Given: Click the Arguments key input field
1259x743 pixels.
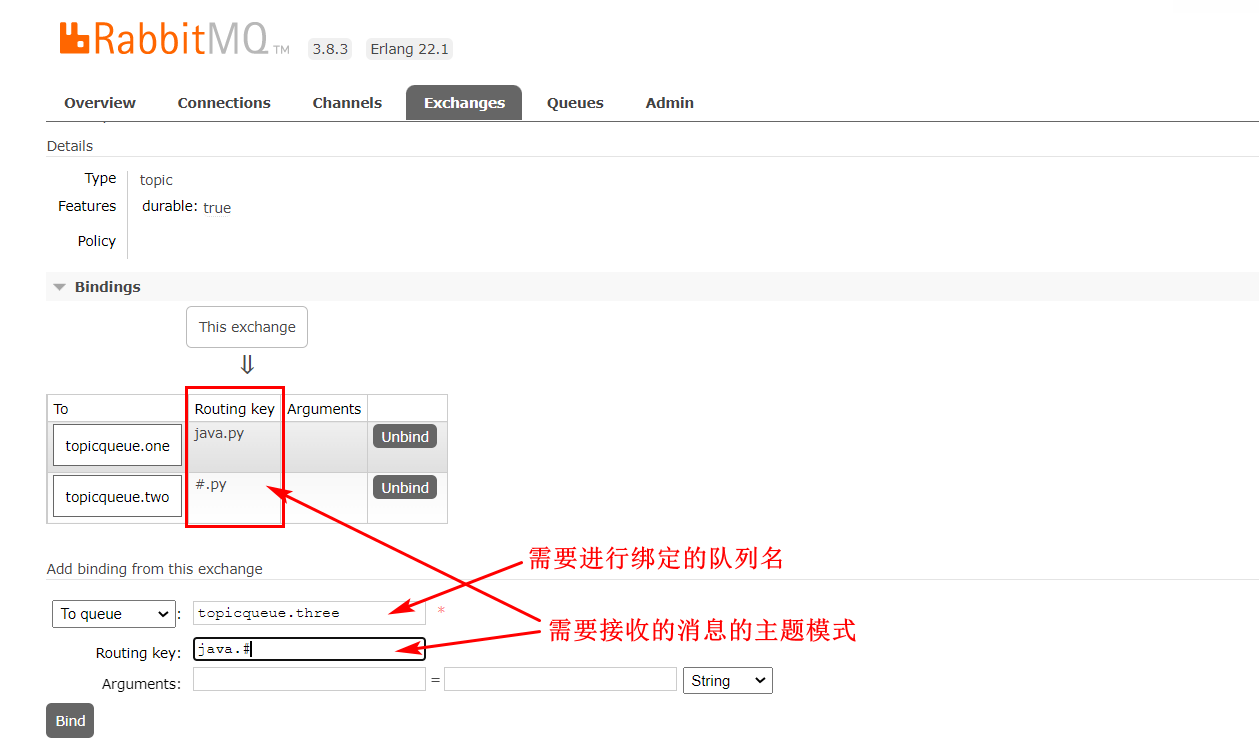Looking at the screenshot, I should 309,680.
